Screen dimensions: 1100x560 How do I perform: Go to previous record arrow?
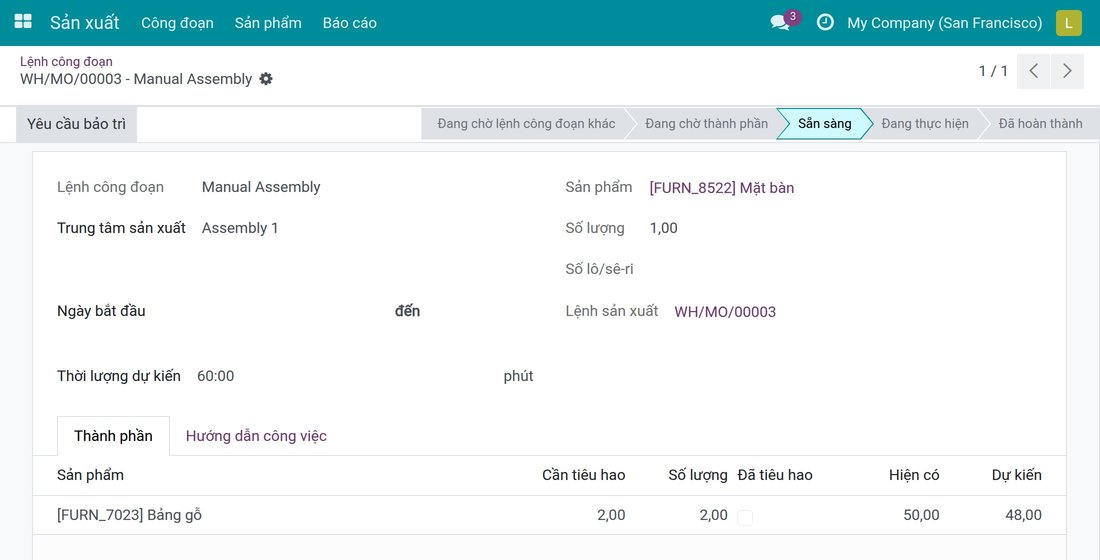tap(1033, 71)
